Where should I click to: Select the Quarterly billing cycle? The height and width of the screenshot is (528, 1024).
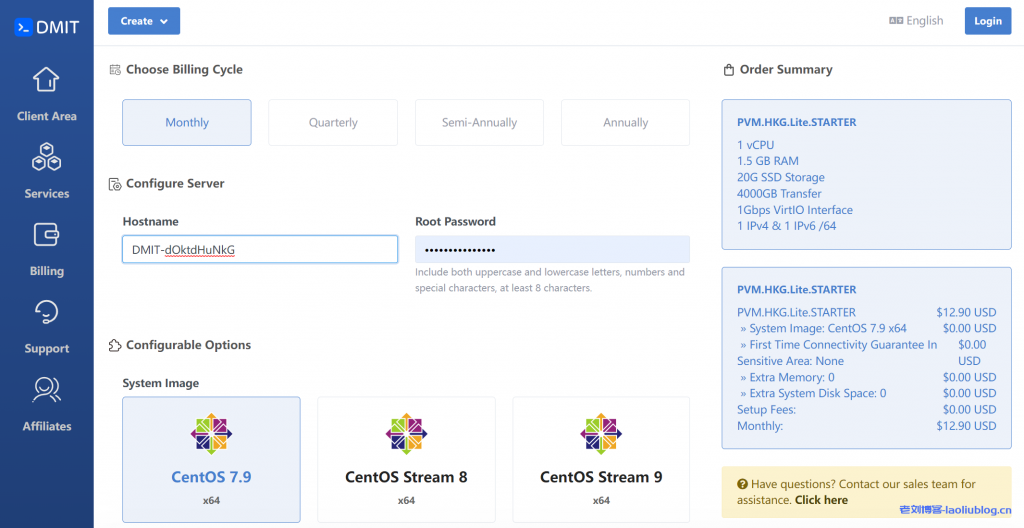point(333,122)
